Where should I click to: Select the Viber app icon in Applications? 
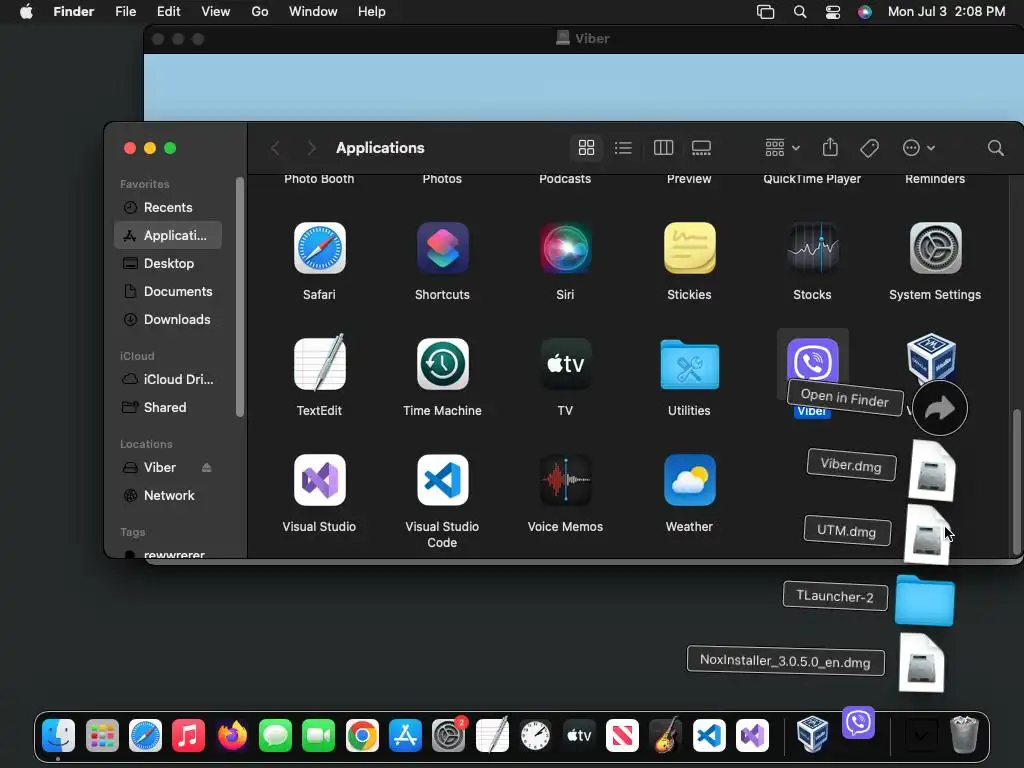click(x=812, y=358)
